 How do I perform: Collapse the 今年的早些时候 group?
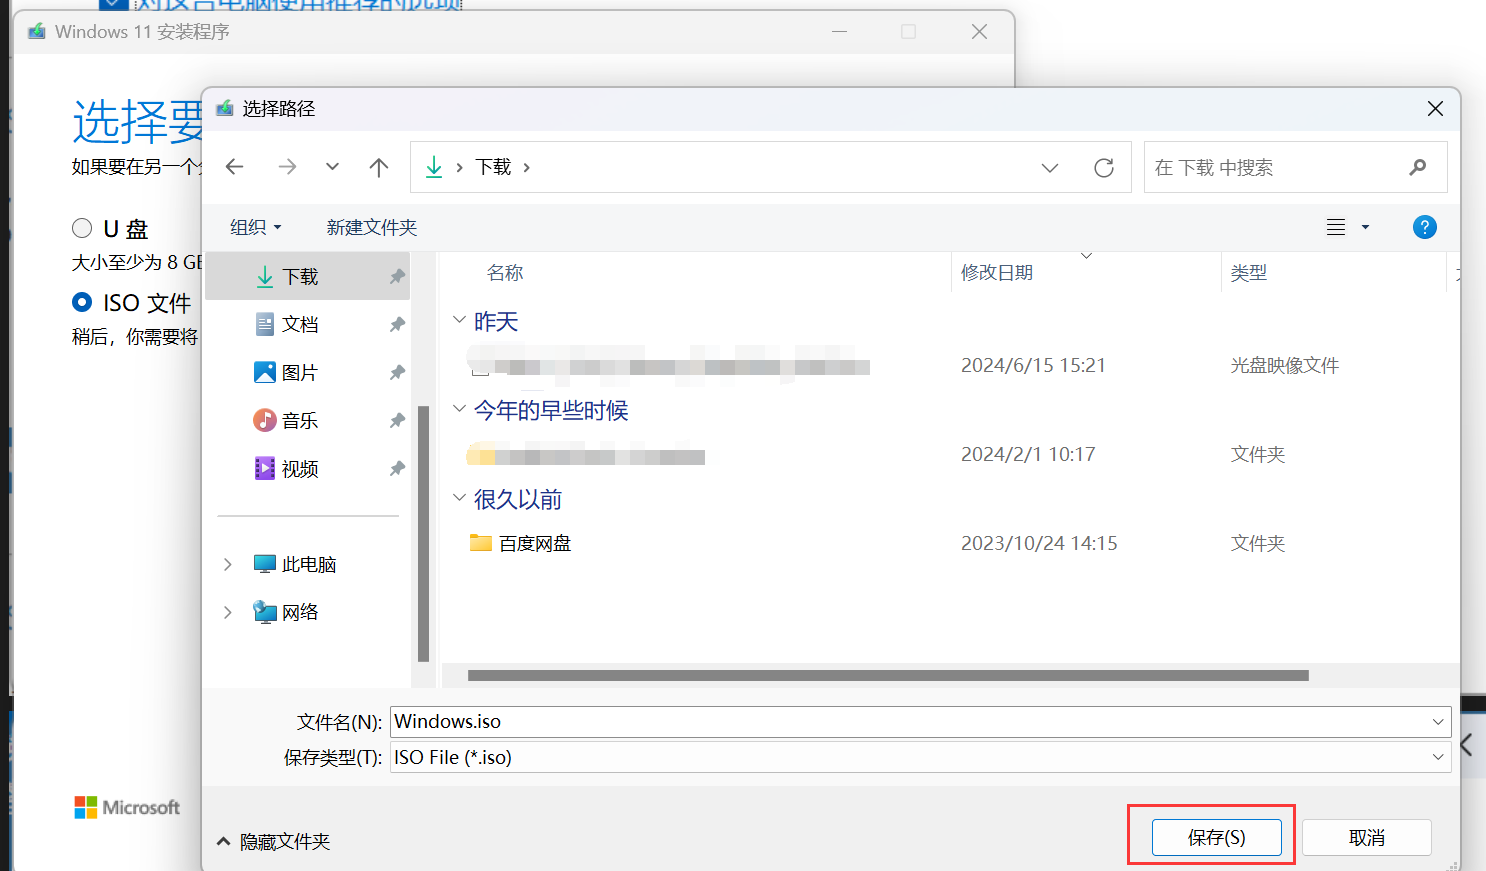click(459, 409)
